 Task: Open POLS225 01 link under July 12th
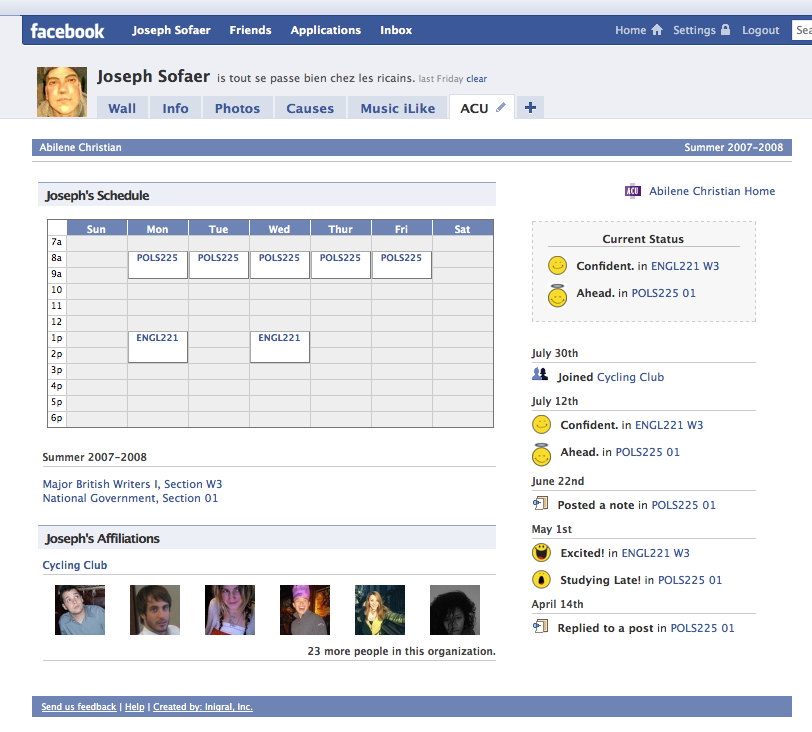click(647, 452)
